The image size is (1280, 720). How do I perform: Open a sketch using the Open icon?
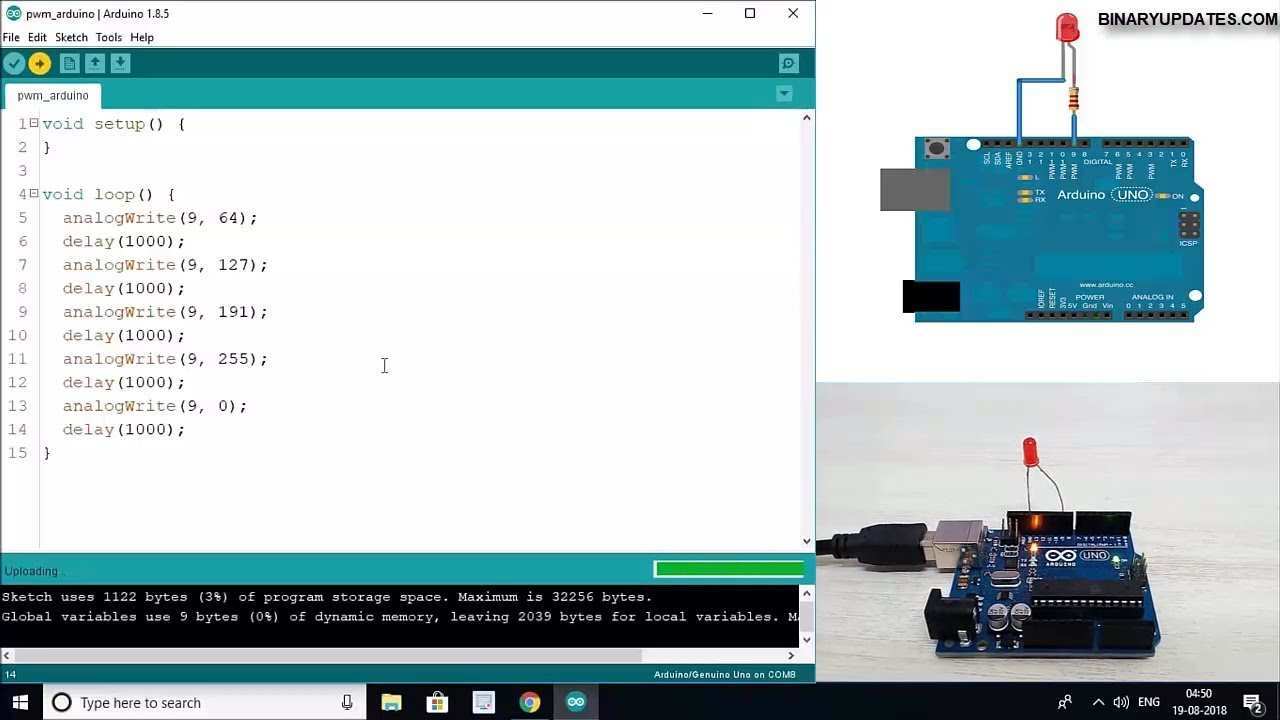click(95, 64)
